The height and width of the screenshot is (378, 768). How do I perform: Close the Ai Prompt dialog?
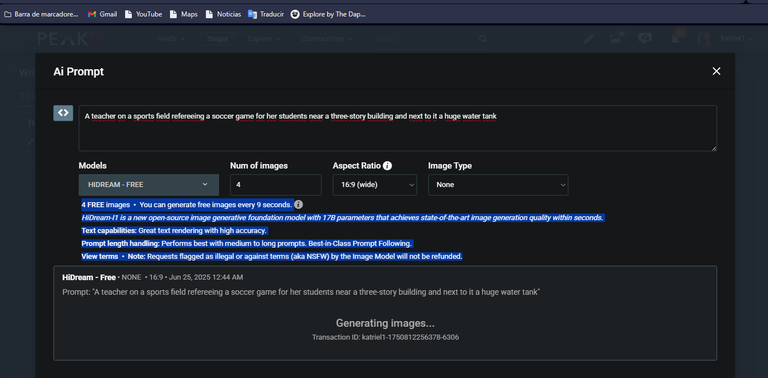pos(716,71)
